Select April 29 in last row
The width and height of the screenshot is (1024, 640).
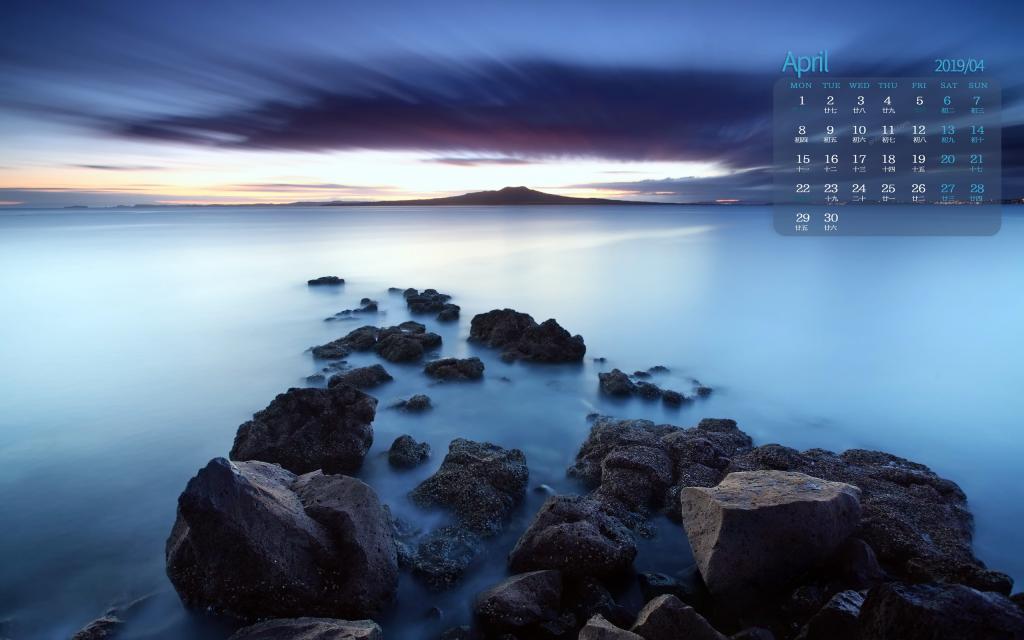[802, 219]
